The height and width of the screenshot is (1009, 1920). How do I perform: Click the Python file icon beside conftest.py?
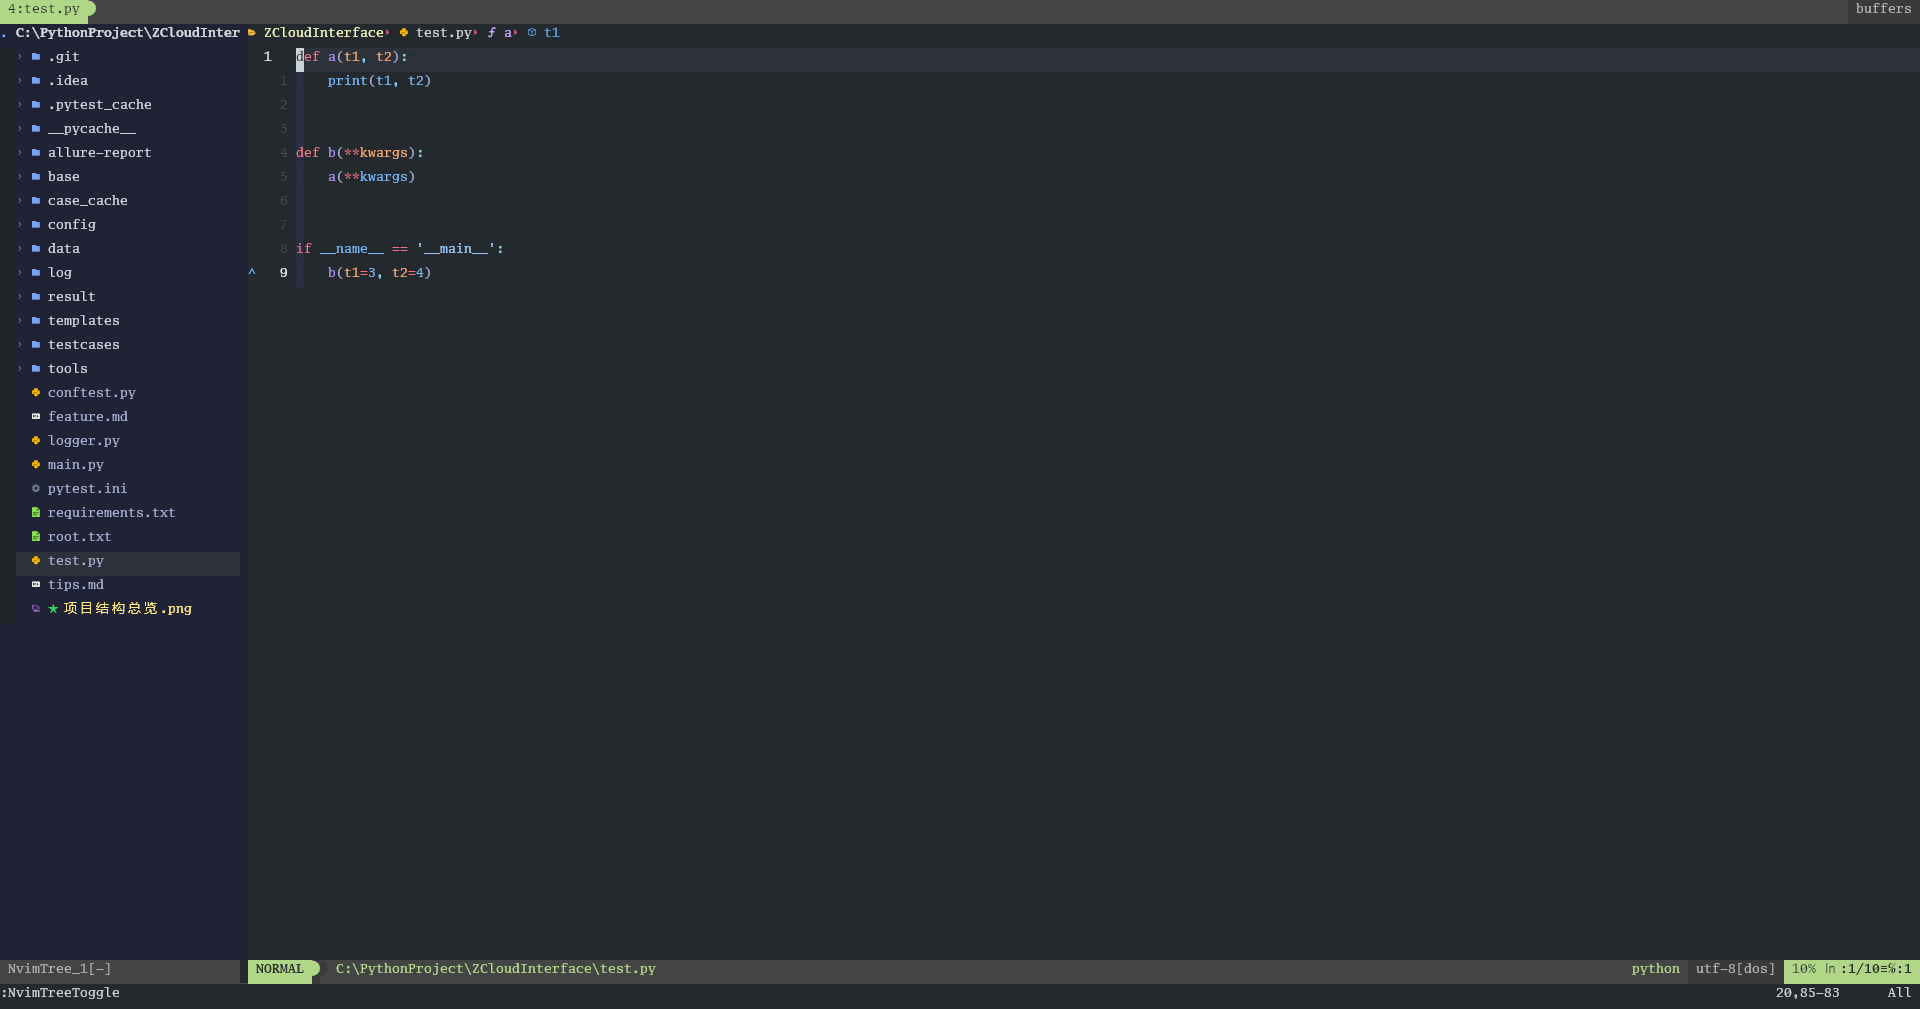(x=35, y=393)
